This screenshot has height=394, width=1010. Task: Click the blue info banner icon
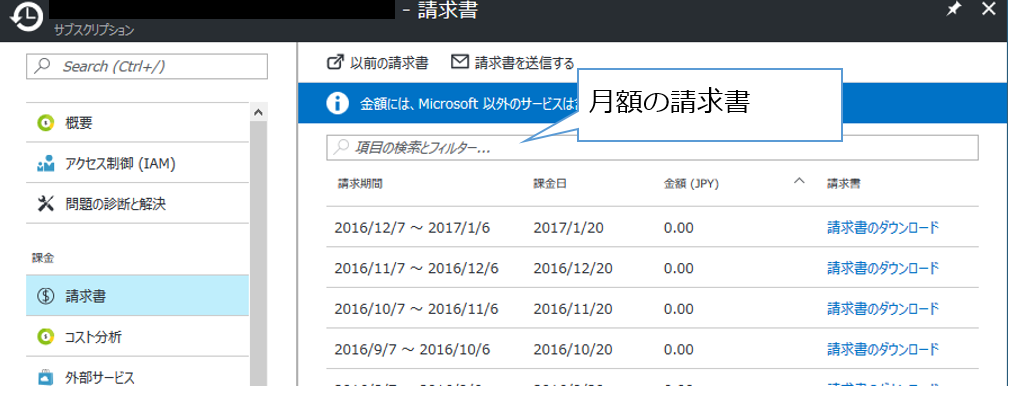click(x=338, y=104)
